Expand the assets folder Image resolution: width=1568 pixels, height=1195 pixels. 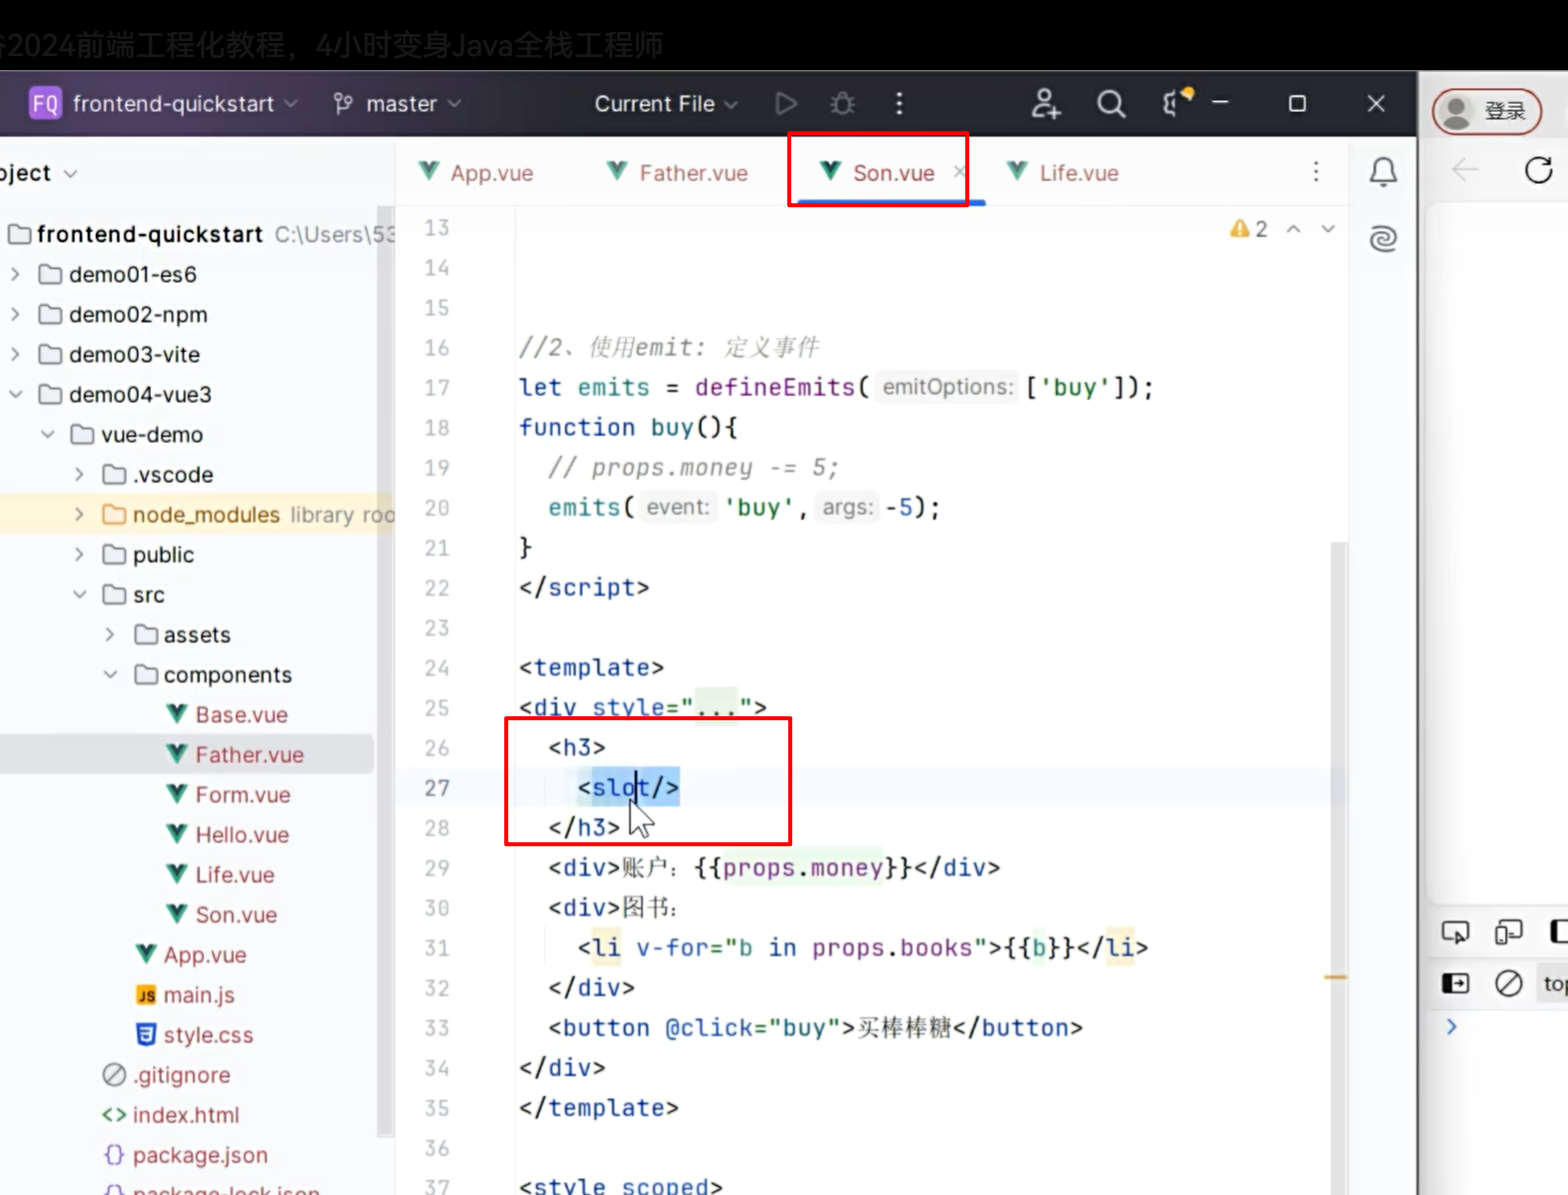110,634
